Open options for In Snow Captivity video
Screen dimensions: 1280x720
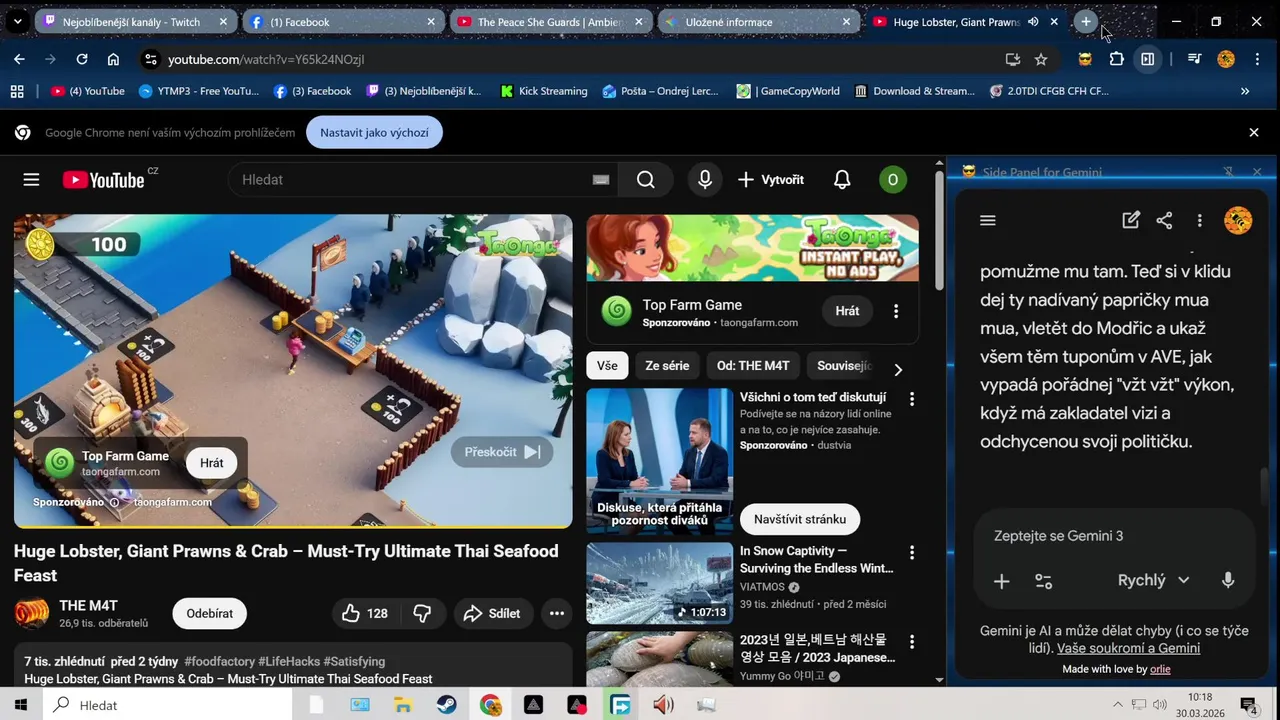[x=912, y=552]
